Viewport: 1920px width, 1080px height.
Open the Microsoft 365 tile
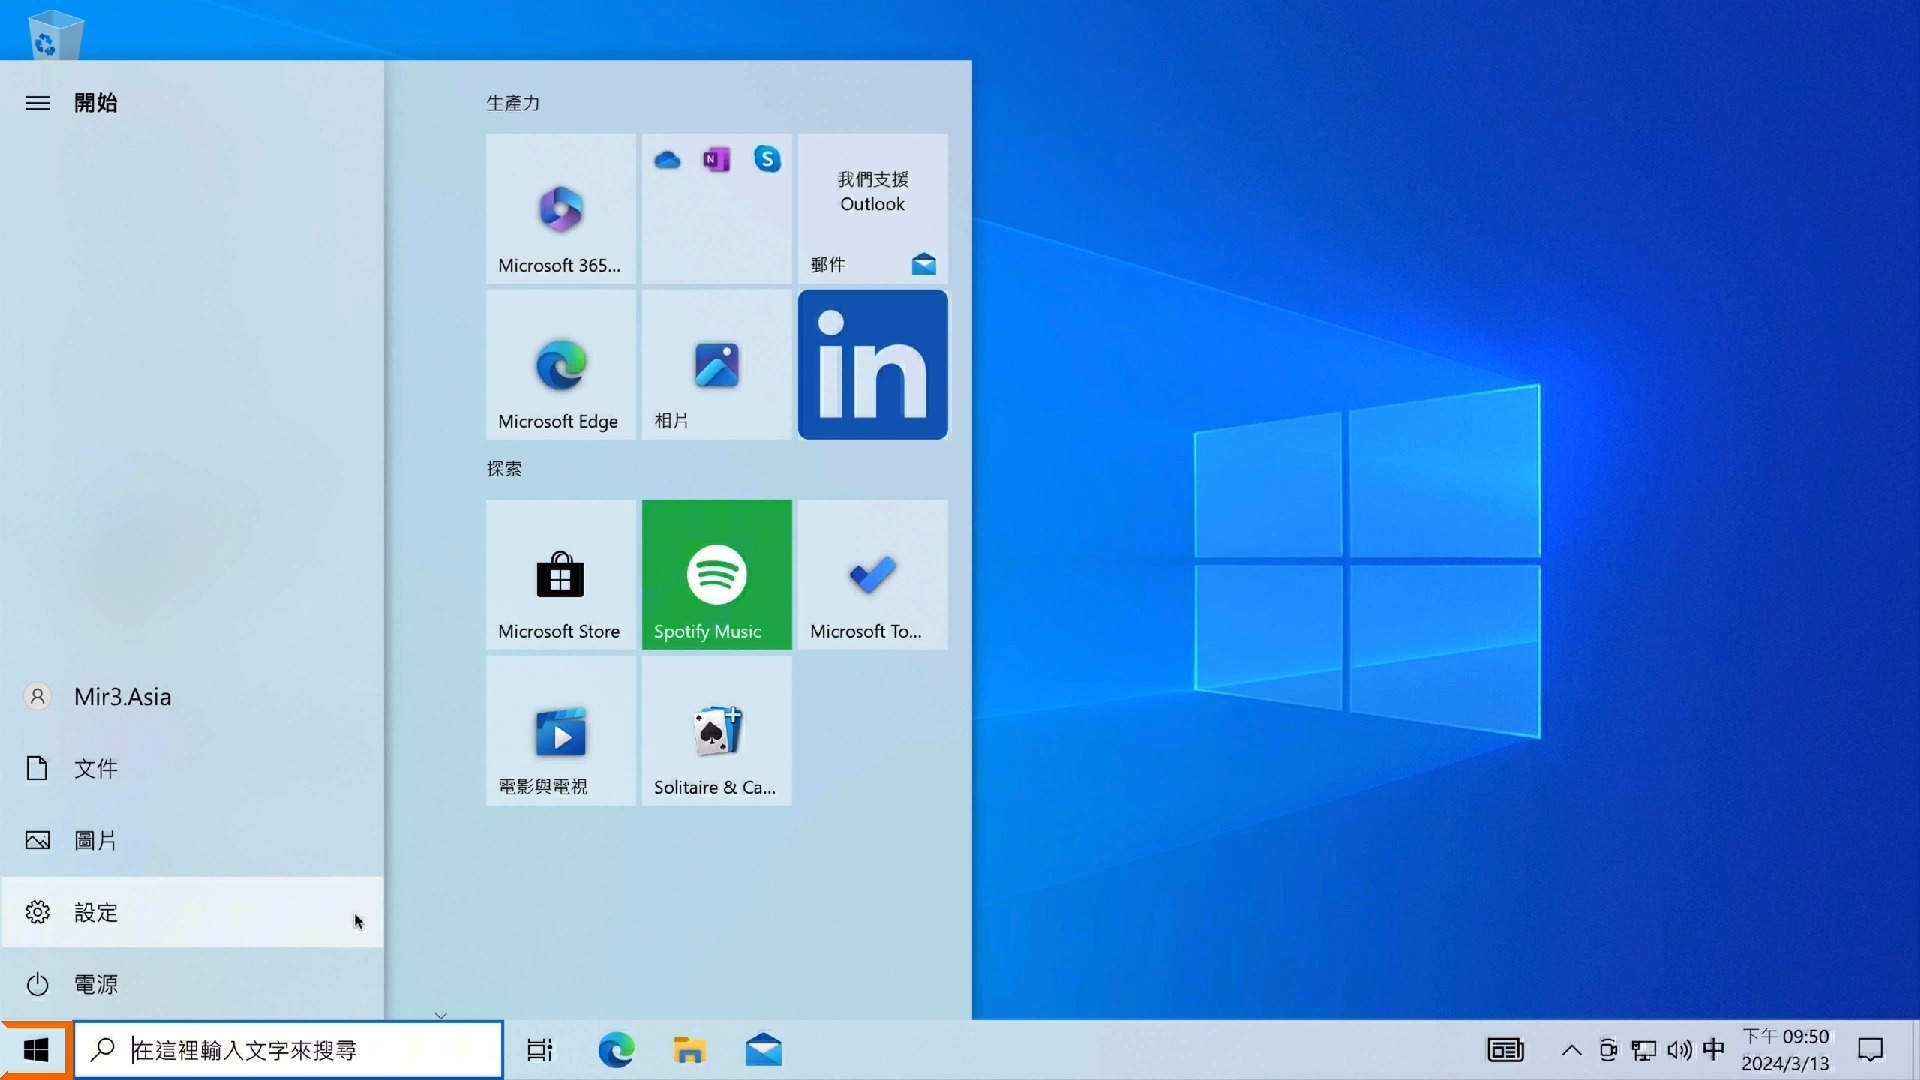click(559, 208)
